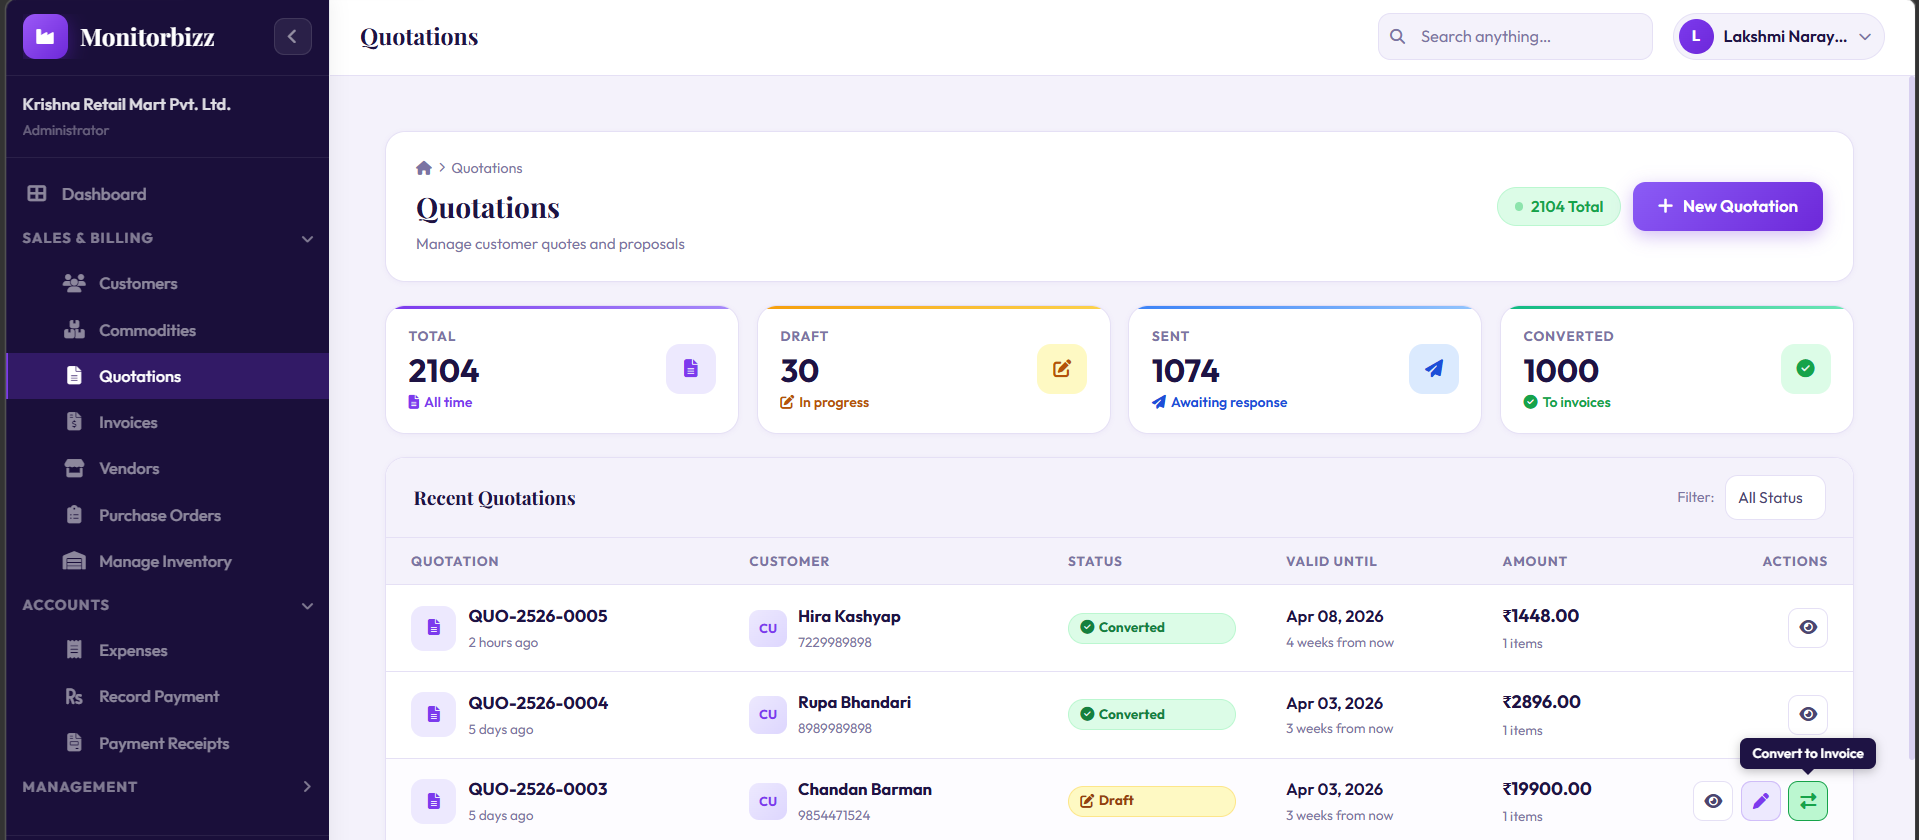Viewport: 1919px width, 840px height.
Task: Click the New Quotation button
Action: pyautogui.click(x=1727, y=206)
